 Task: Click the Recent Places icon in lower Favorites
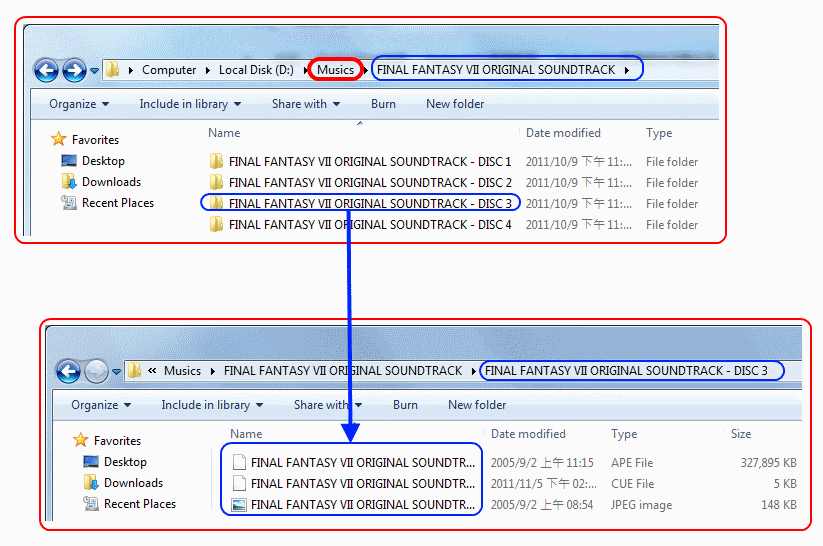pyautogui.click(x=91, y=503)
